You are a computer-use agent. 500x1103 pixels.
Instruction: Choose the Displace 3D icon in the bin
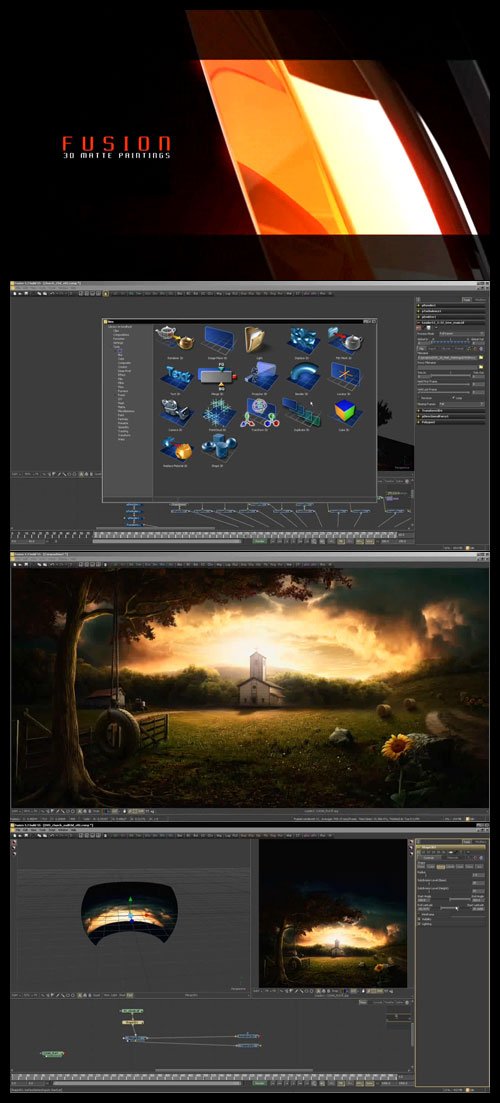pyautogui.click(x=304, y=338)
